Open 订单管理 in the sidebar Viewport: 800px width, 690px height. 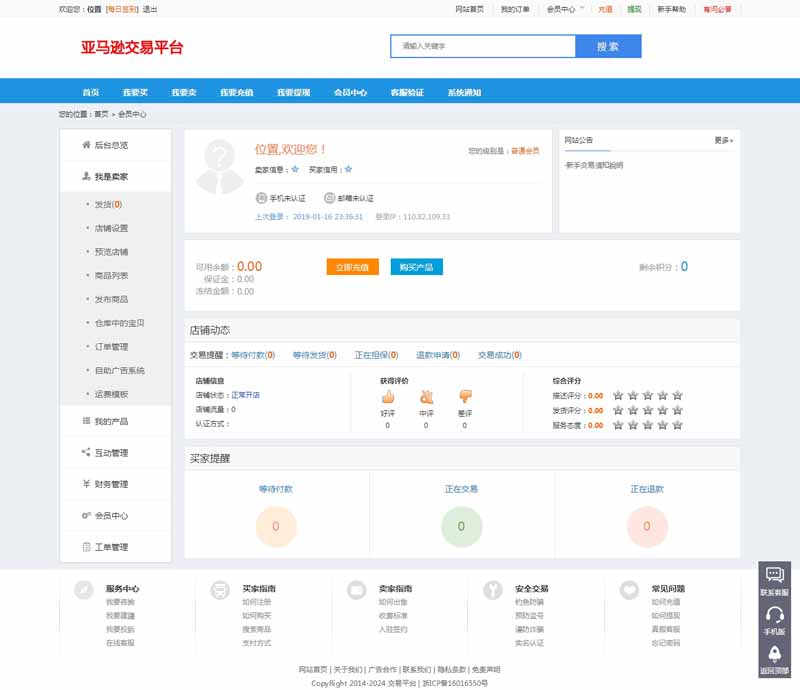[x=111, y=347]
